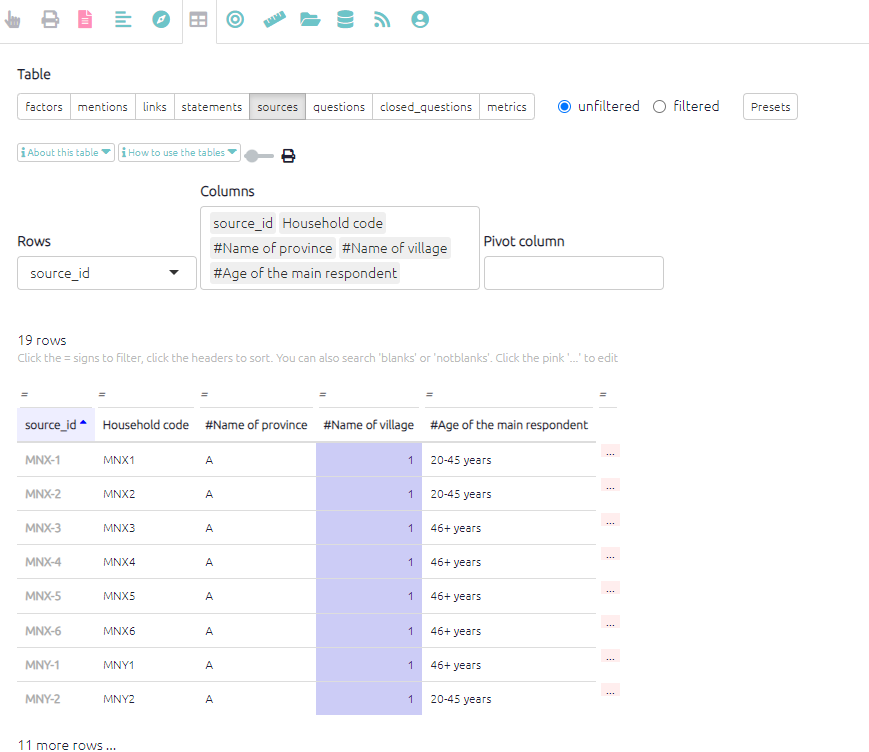Switch to the closed_questions table tab
The image size is (869, 752).
[x=426, y=107]
